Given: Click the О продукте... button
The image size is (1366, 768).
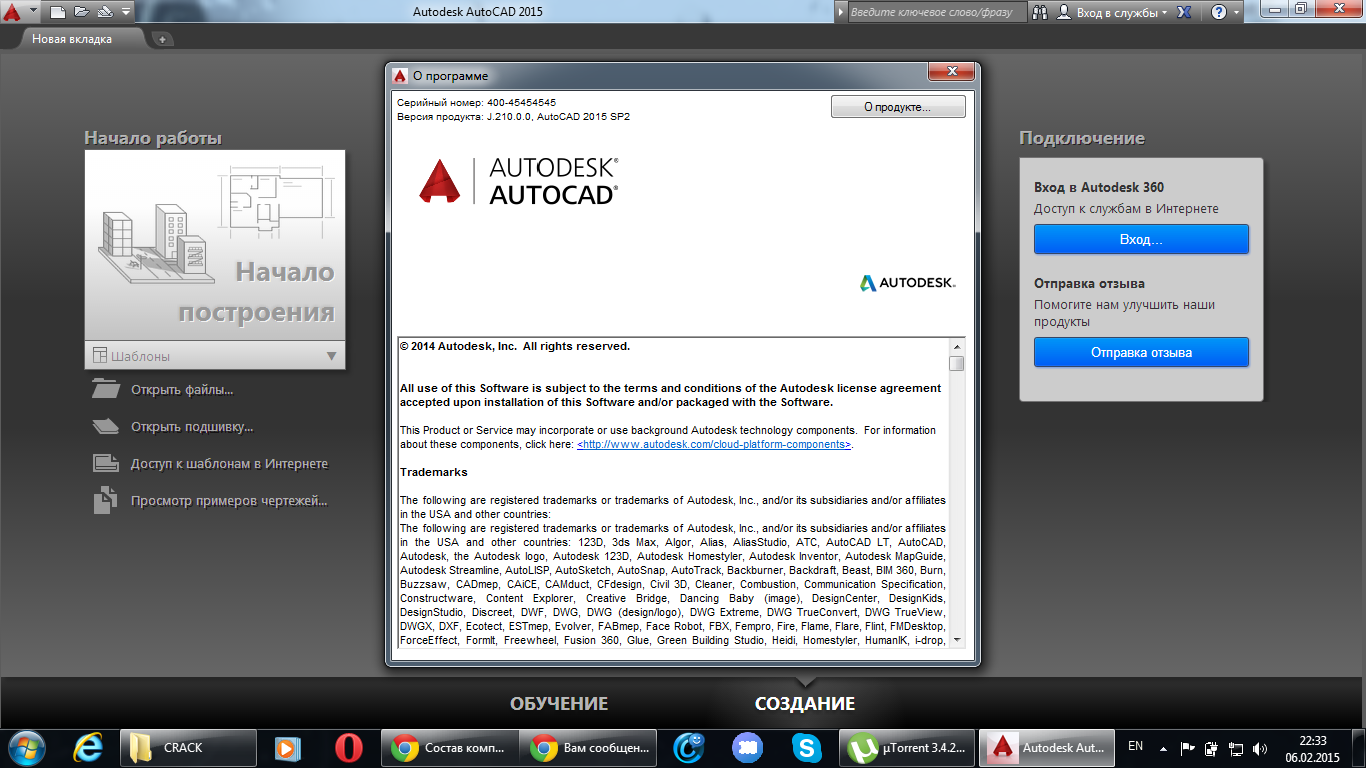Looking at the screenshot, I should [898, 107].
